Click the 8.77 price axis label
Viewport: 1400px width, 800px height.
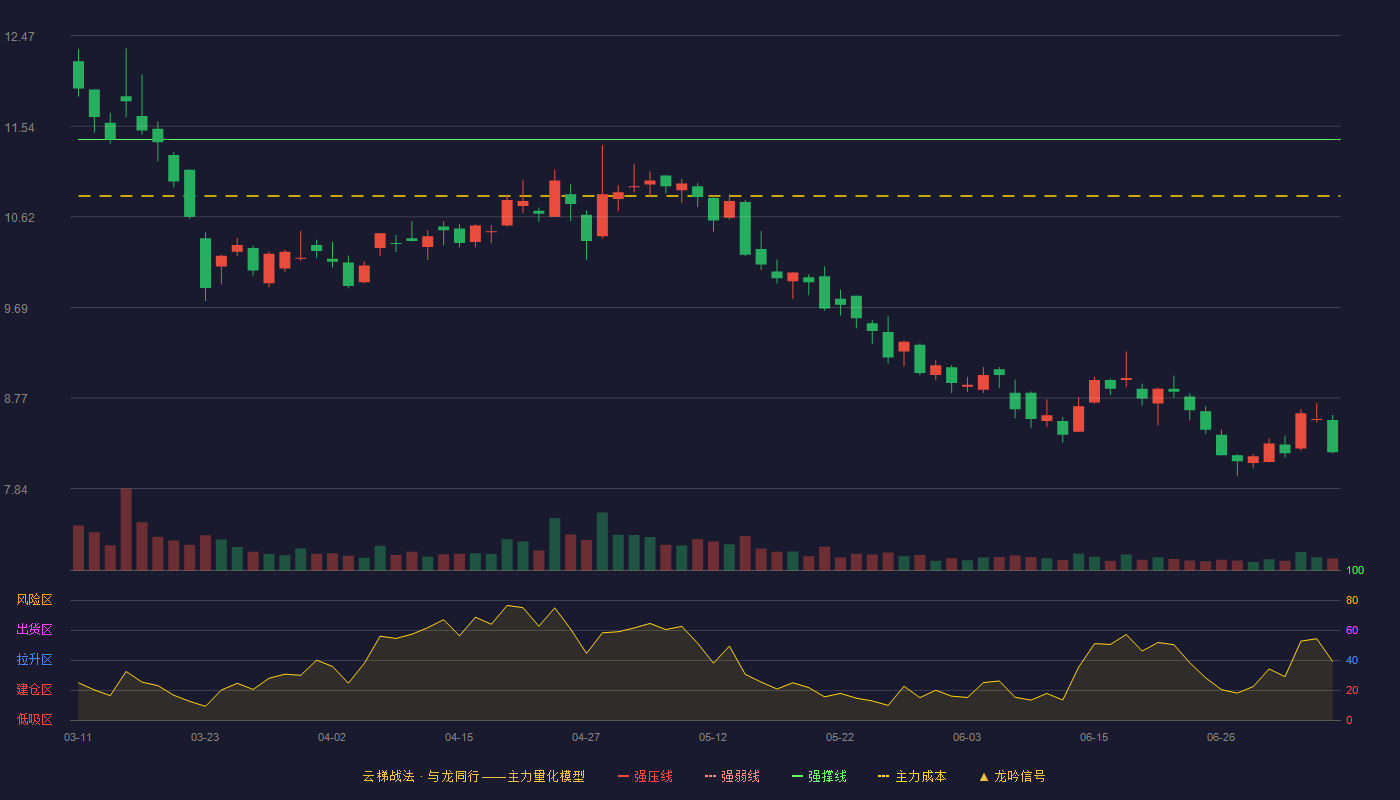pos(16,399)
